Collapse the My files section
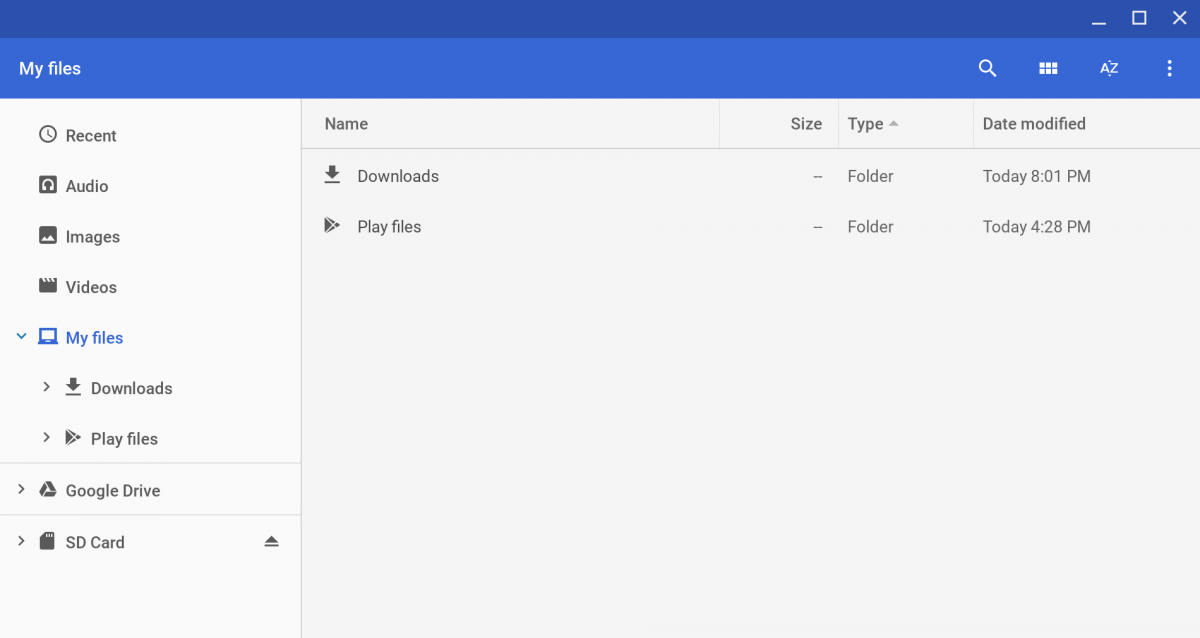 pyautogui.click(x=21, y=337)
